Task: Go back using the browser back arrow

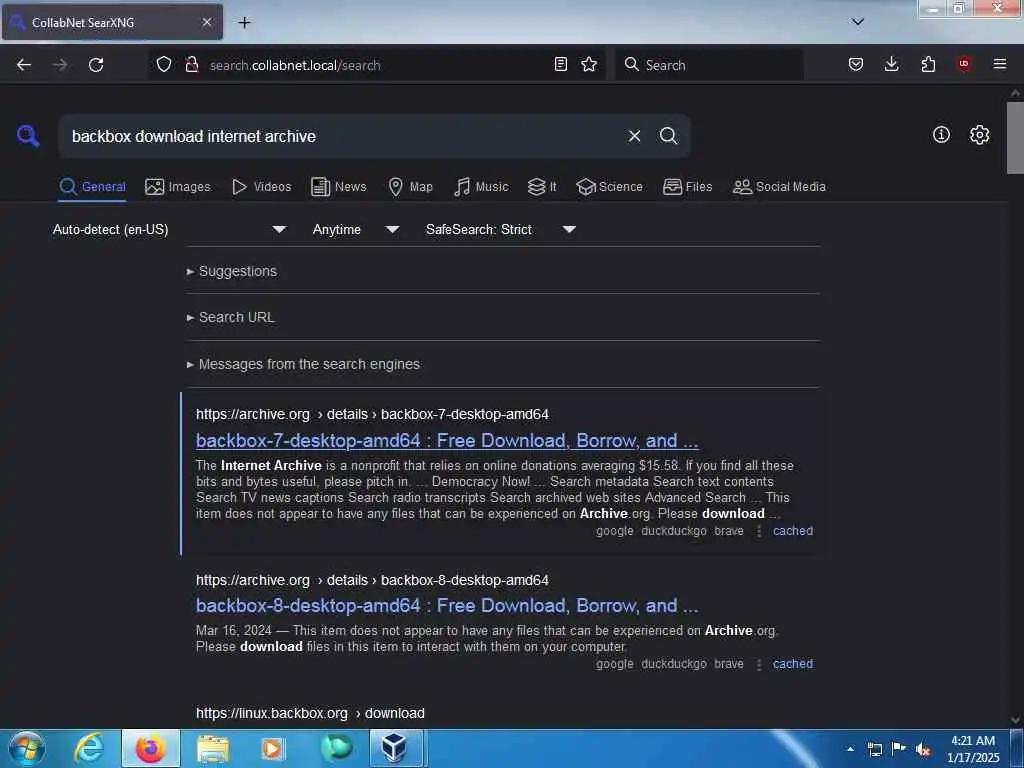Action: click(x=24, y=65)
